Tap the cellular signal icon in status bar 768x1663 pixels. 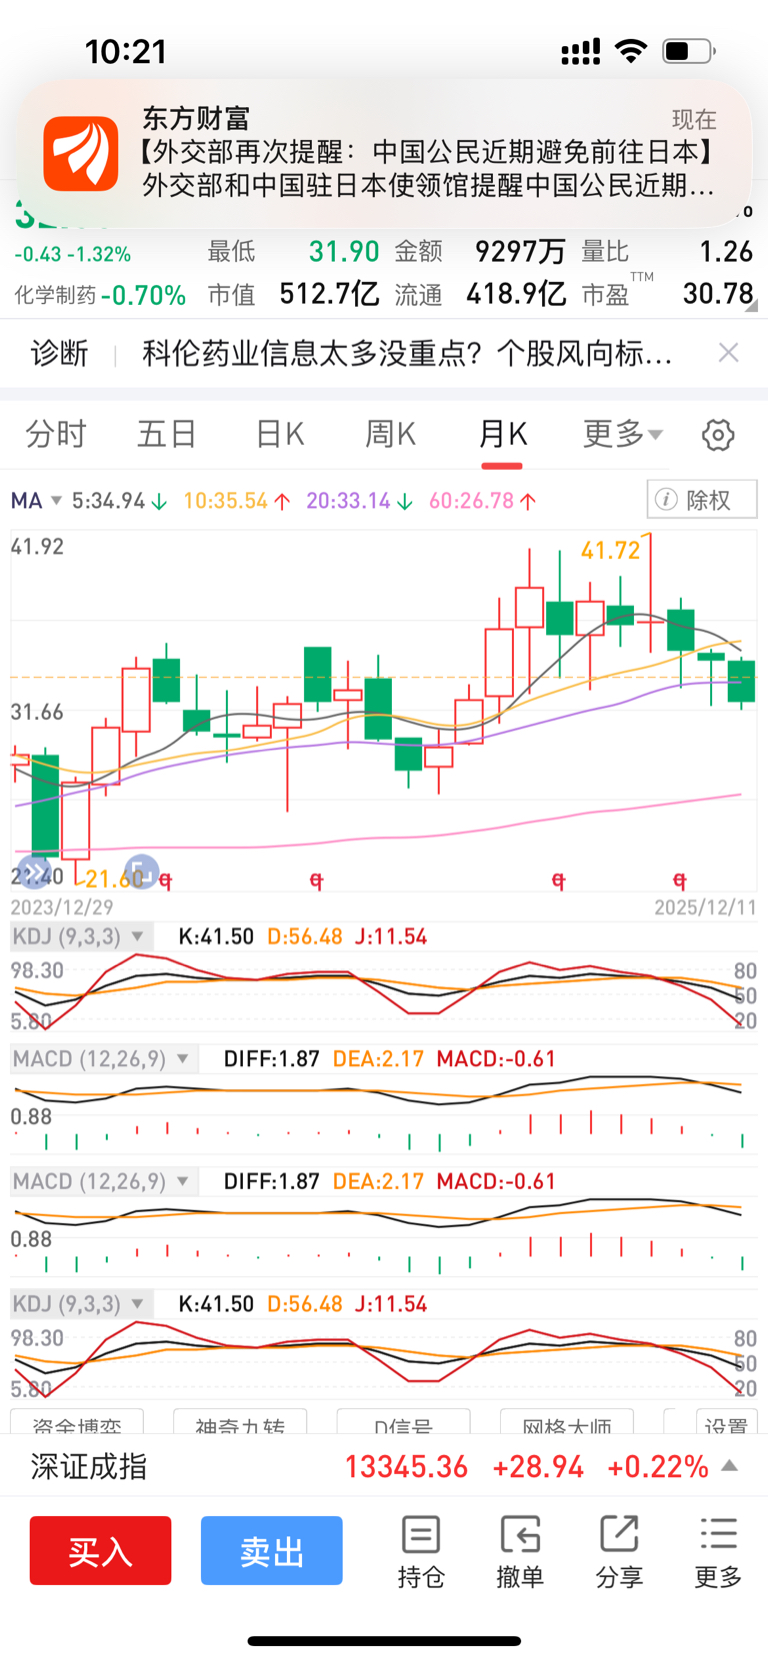click(x=581, y=51)
